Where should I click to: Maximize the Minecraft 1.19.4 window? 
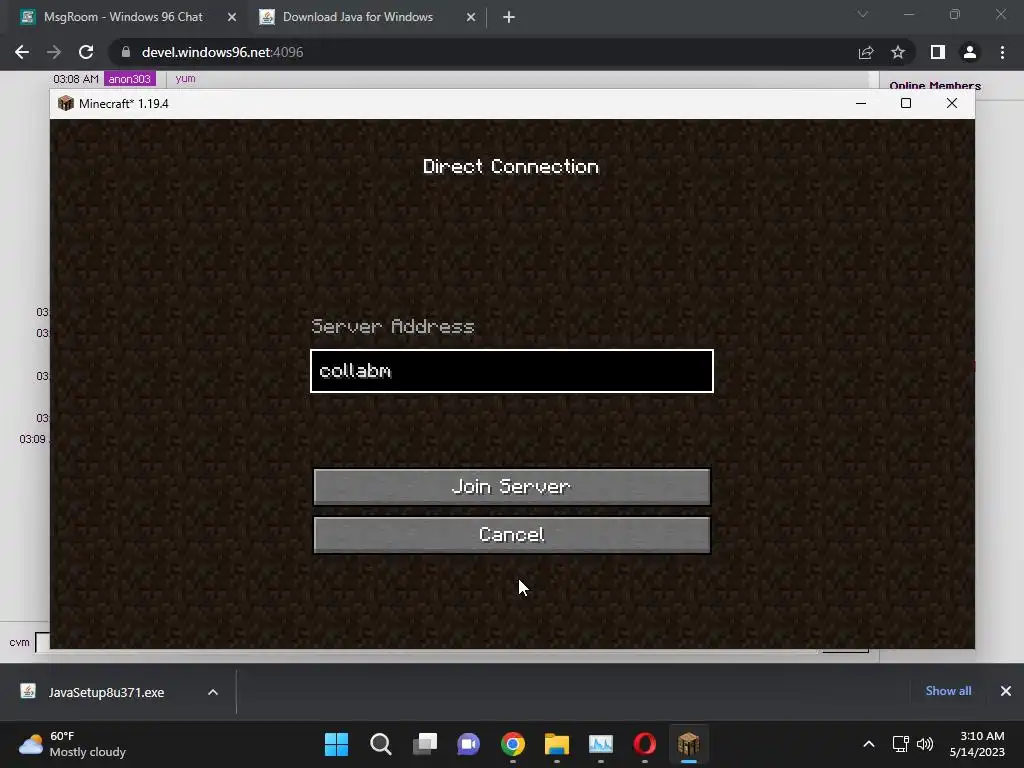tap(906, 103)
